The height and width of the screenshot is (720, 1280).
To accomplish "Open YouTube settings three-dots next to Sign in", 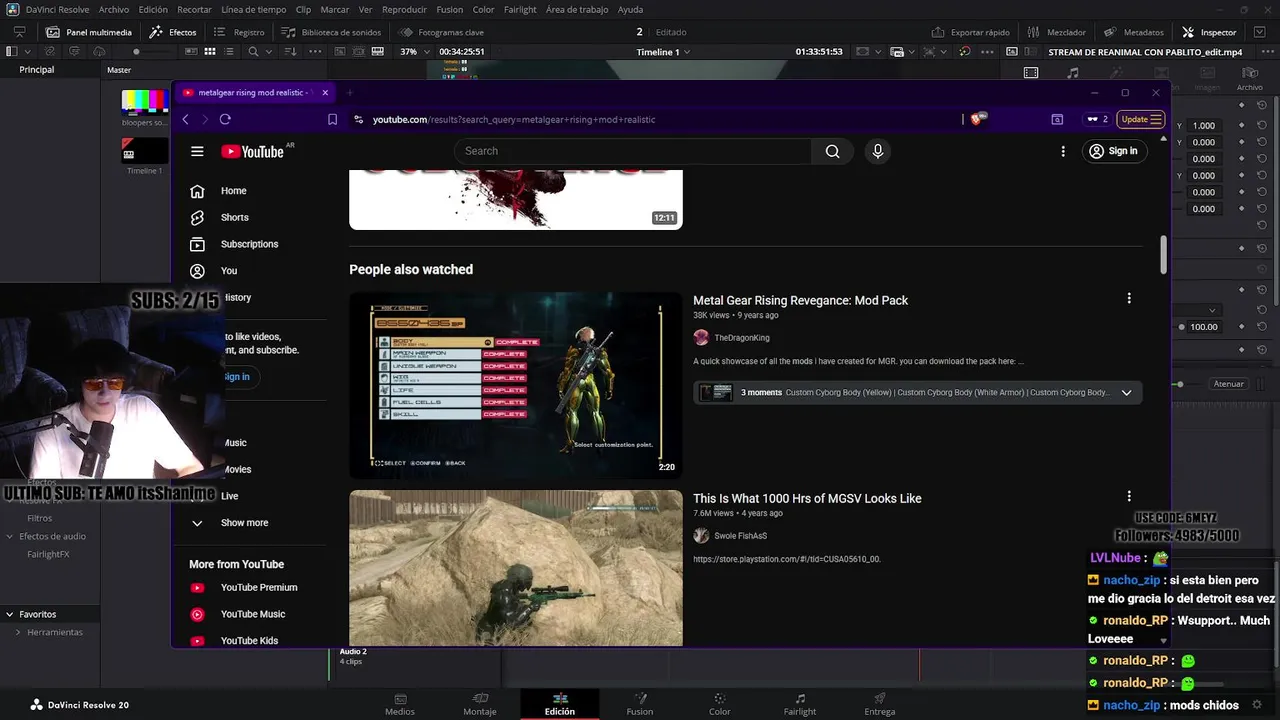I will 1063,151.
